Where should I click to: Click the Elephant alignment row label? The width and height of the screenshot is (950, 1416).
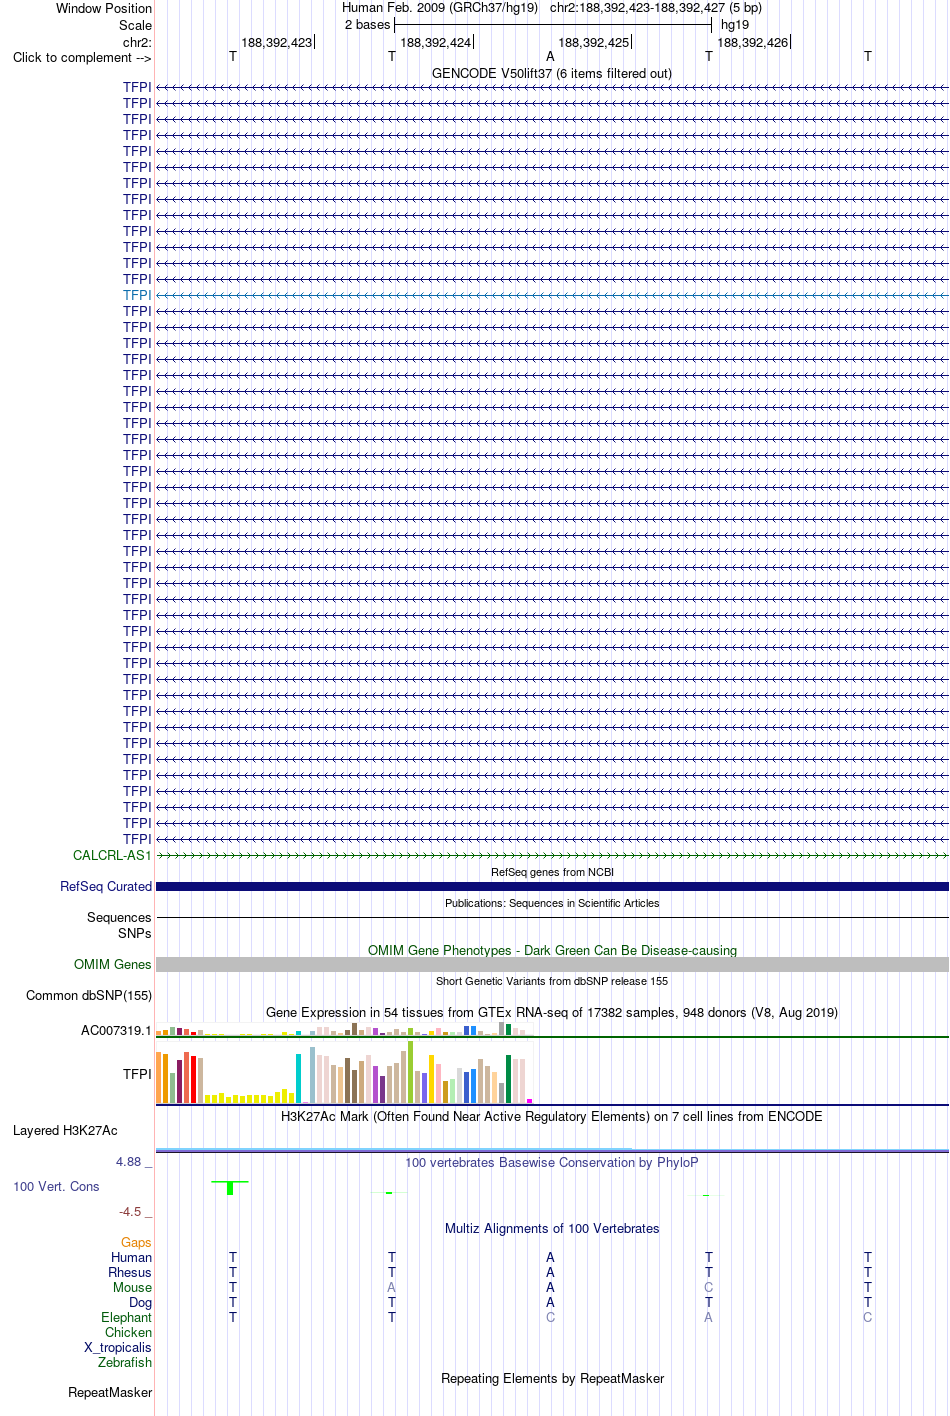pyautogui.click(x=126, y=1317)
